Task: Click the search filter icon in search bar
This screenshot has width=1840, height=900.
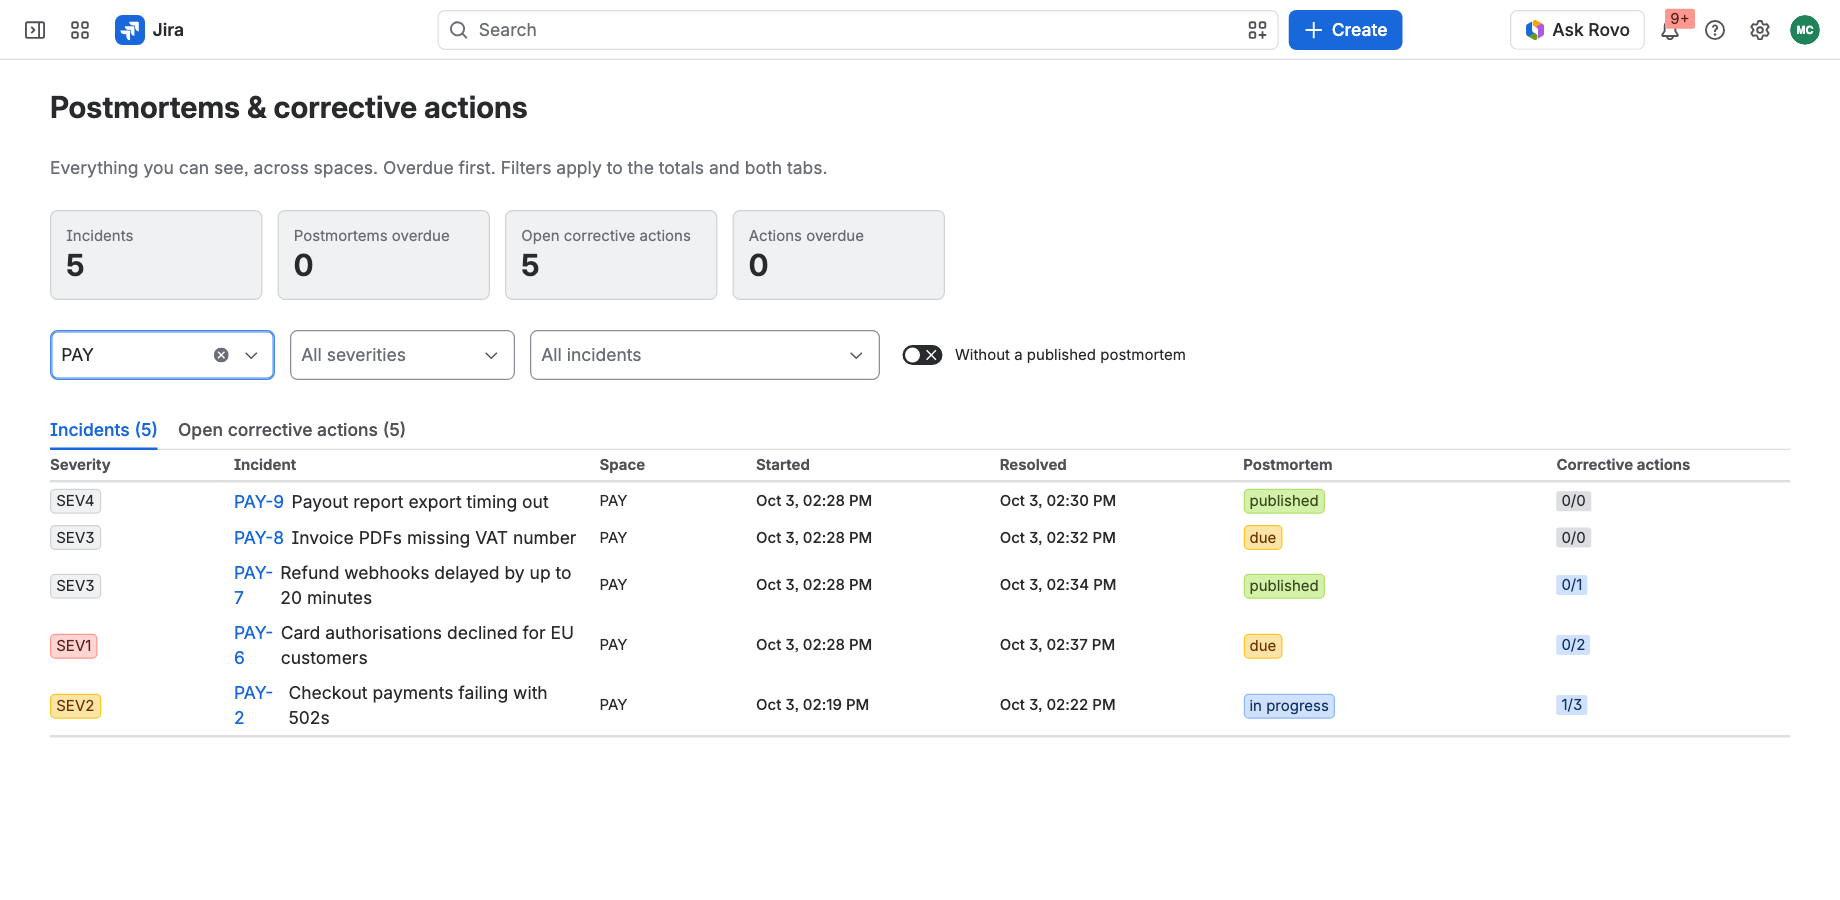Action: pos(1257,30)
